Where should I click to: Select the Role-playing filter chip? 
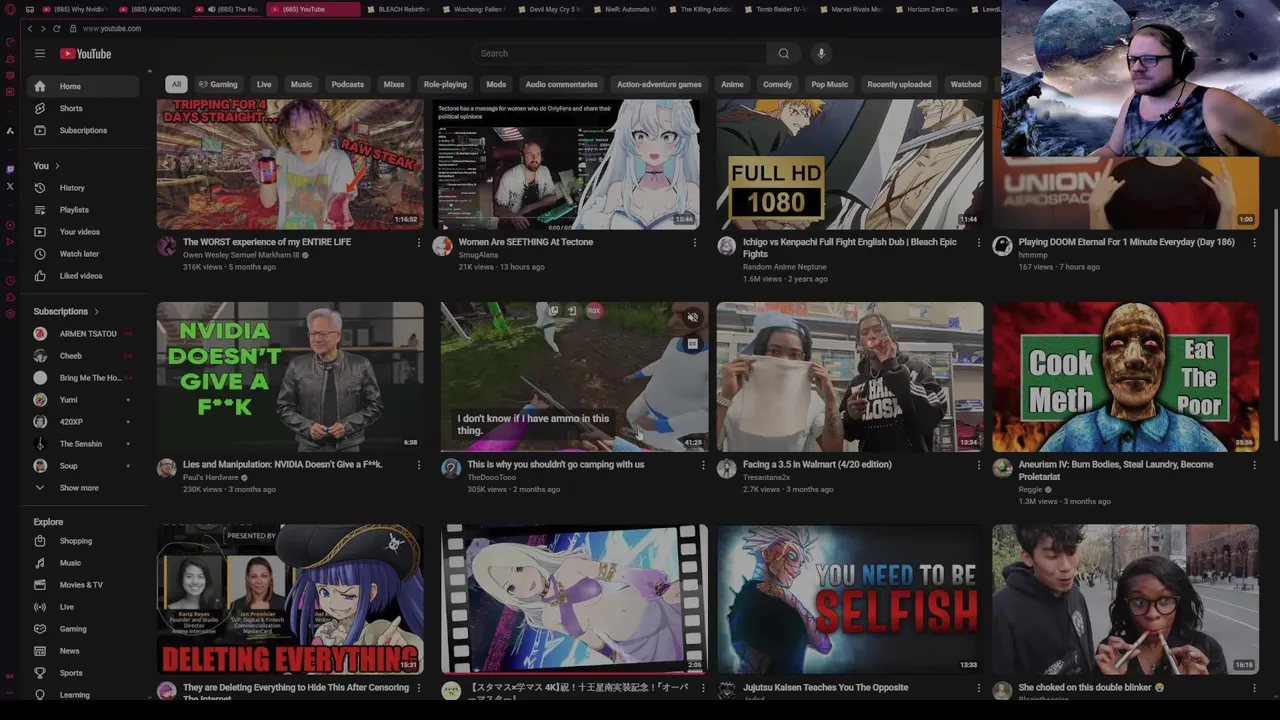(445, 85)
